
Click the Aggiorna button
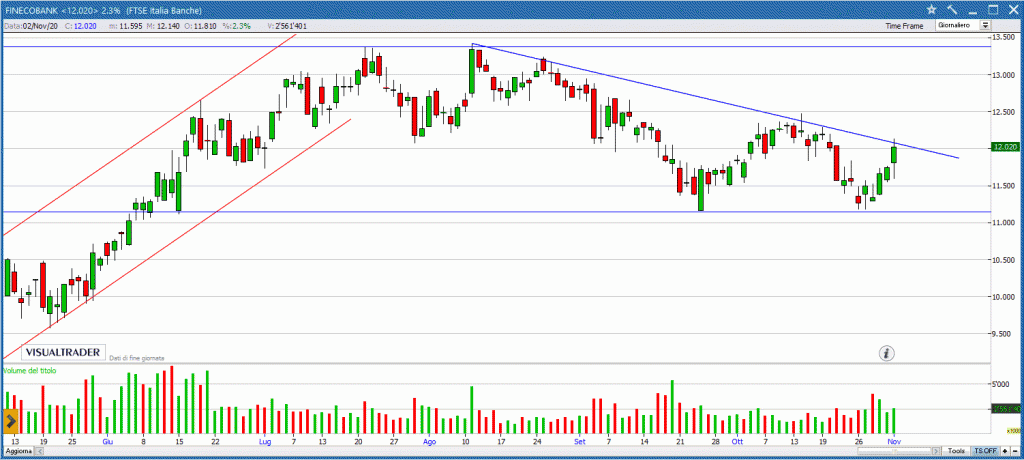[x=18, y=452]
